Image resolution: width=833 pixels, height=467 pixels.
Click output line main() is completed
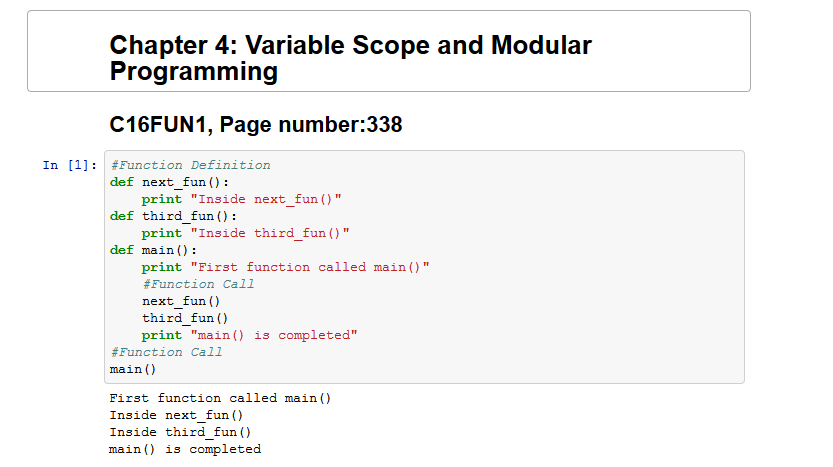[x=185, y=449]
